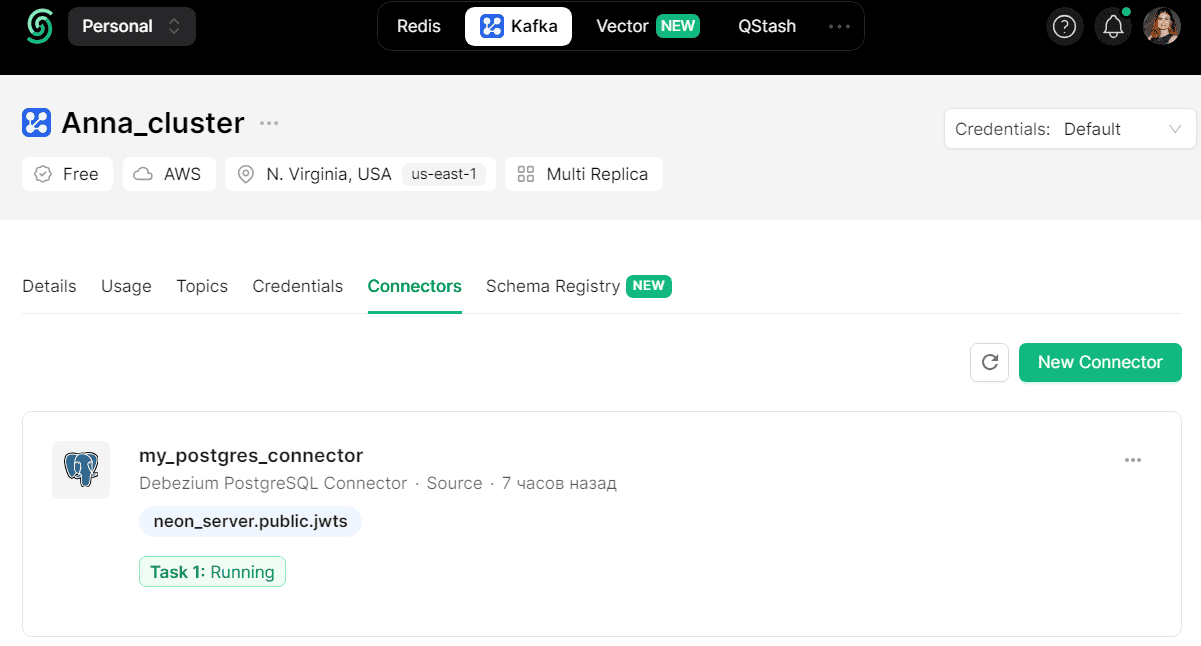Viewport: 1201px width, 646px height.
Task: Open the three-dots menu beside Anna_cluster
Action: 269,123
